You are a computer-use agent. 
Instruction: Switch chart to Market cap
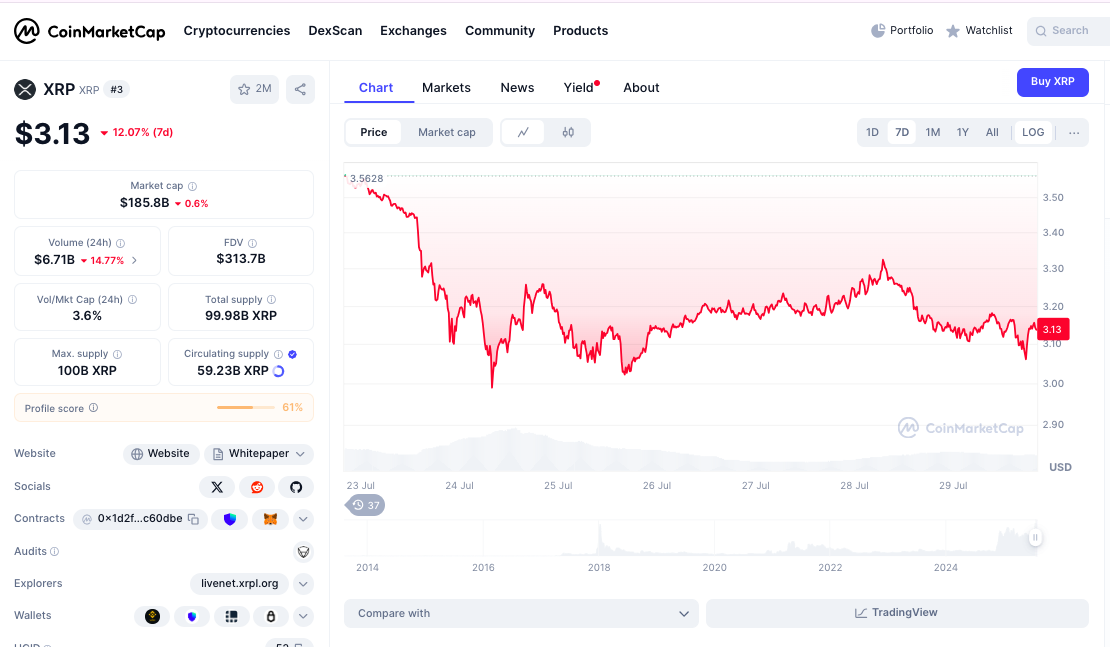pyautogui.click(x=447, y=132)
